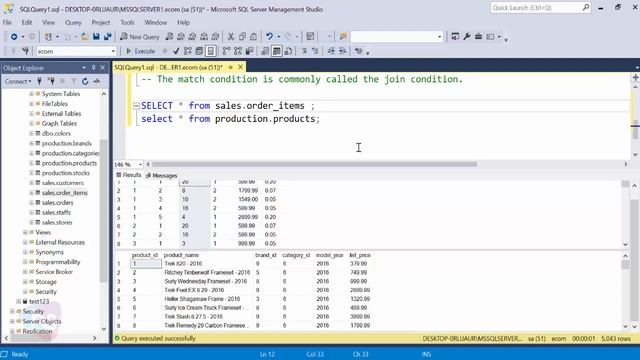Click the Cut scissors icon
The height and width of the screenshot is (360, 640).
point(231,37)
